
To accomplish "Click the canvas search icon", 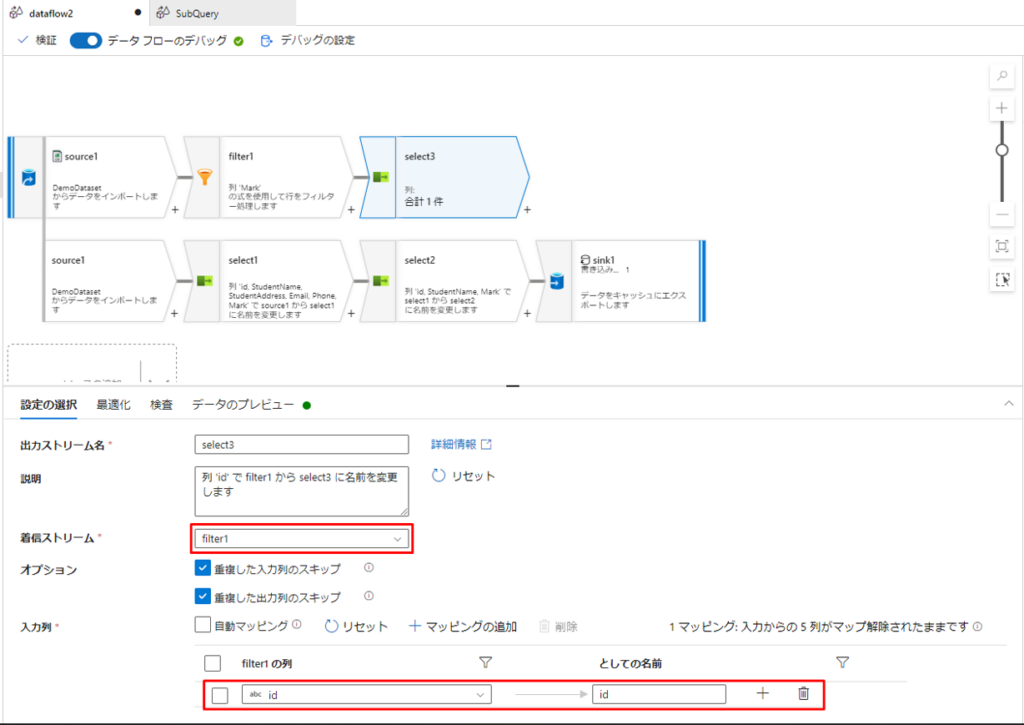I will pyautogui.click(x=1002, y=76).
